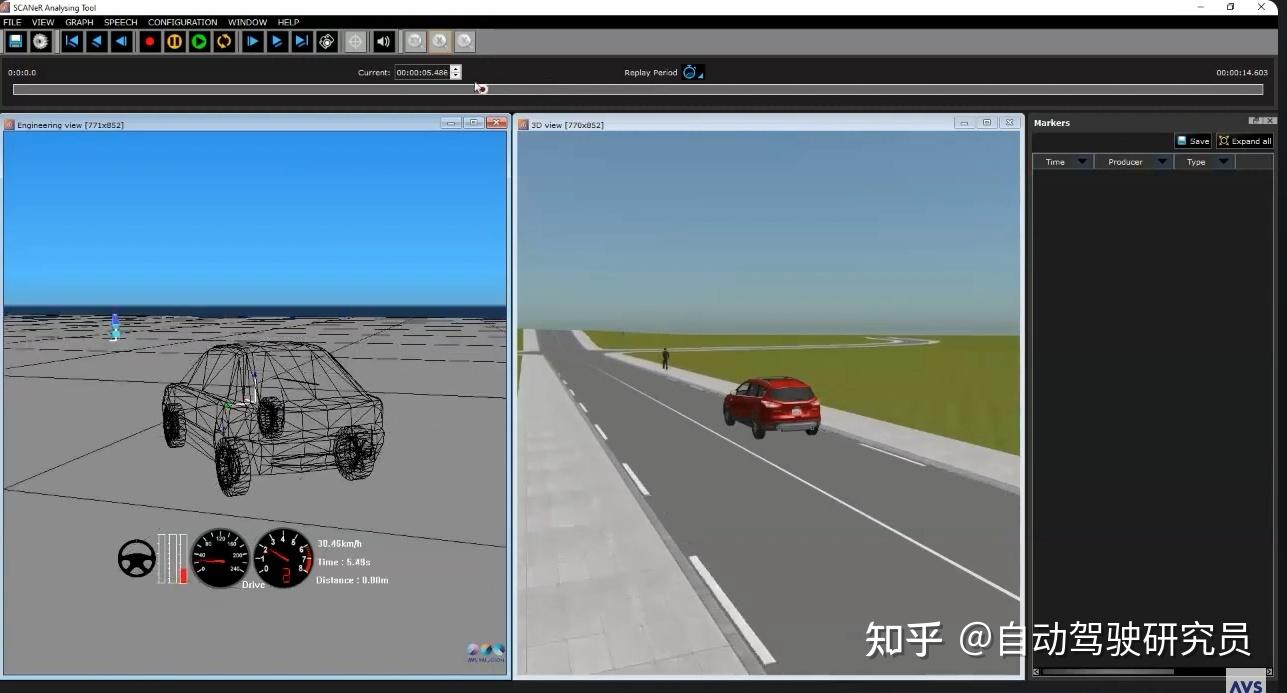Open the GRAPH menu

(79, 22)
